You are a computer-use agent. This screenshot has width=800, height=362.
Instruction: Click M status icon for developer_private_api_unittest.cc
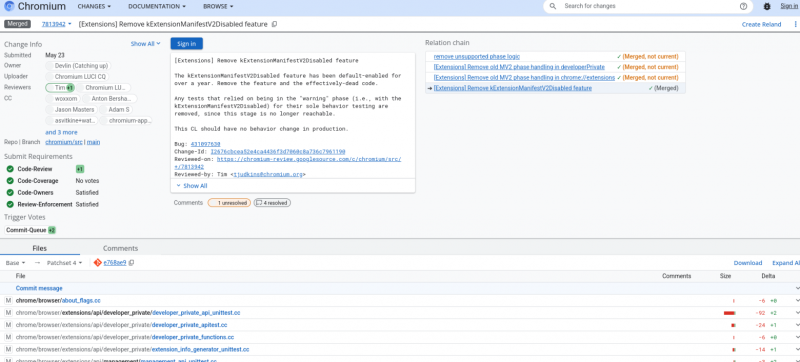(x=8, y=313)
